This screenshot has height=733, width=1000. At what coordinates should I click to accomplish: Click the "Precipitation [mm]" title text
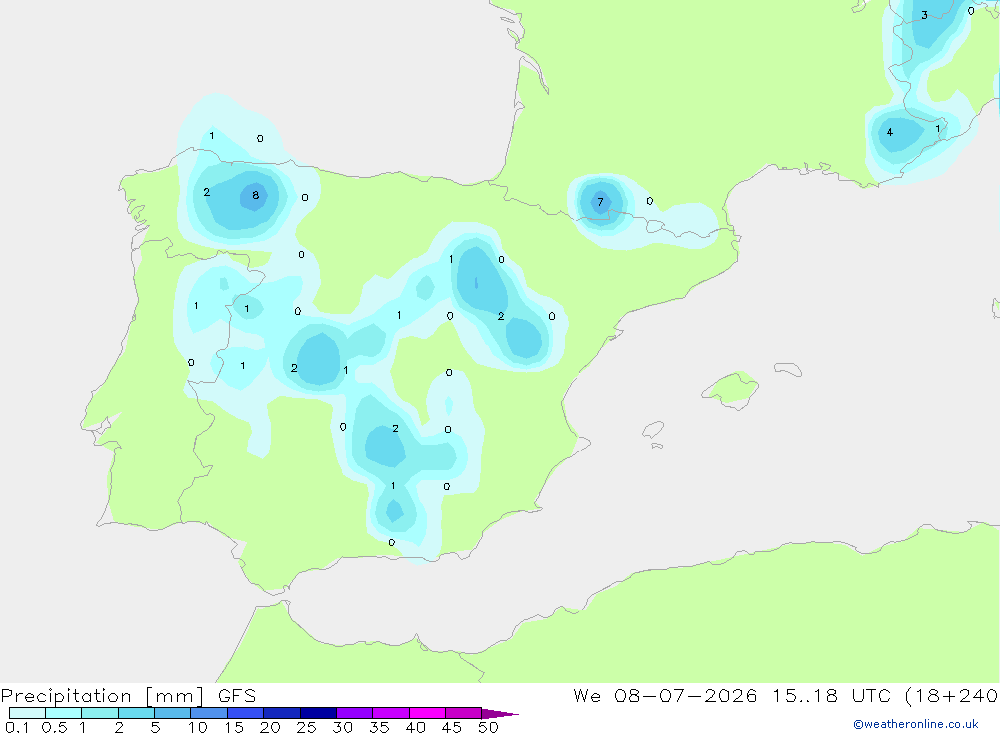click(103, 696)
